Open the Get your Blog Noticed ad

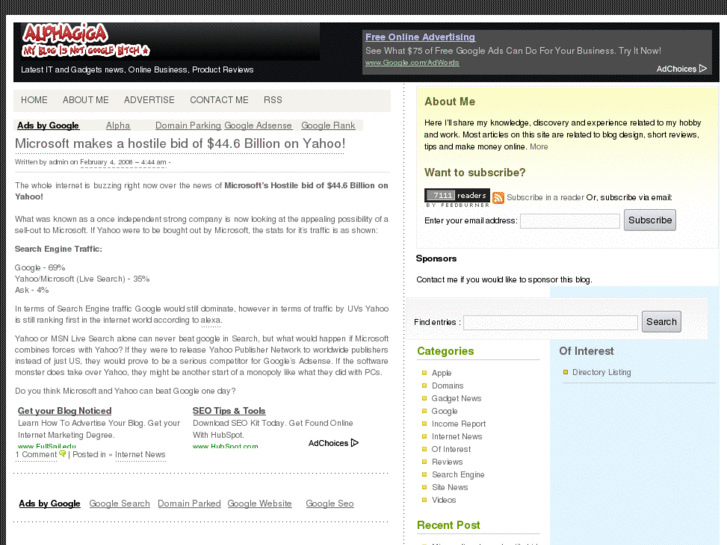pos(65,411)
